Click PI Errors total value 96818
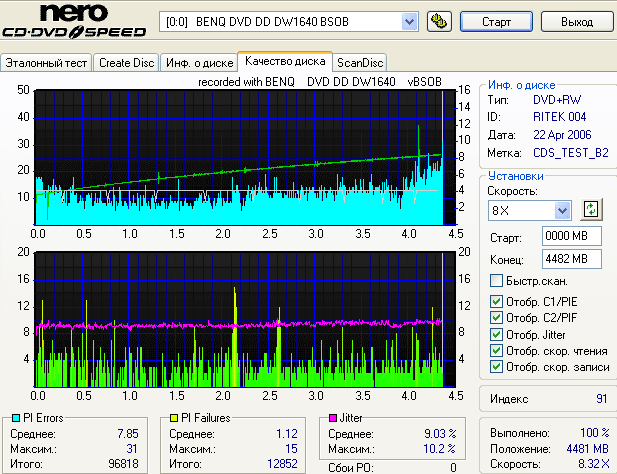The height and width of the screenshot is (474, 617). pyautogui.click(x=123, y=464)
